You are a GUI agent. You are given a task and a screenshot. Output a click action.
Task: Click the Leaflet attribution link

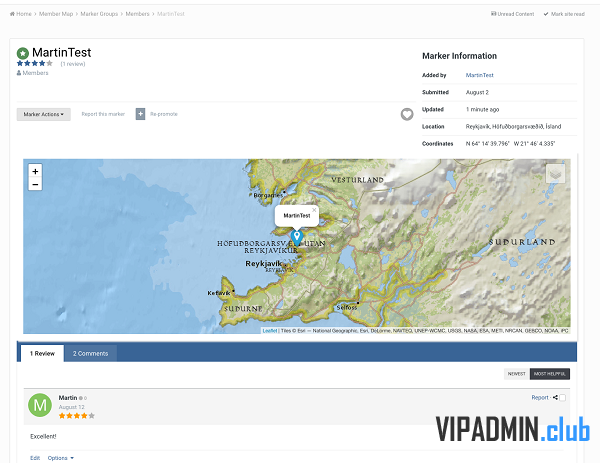click(270, 331)
